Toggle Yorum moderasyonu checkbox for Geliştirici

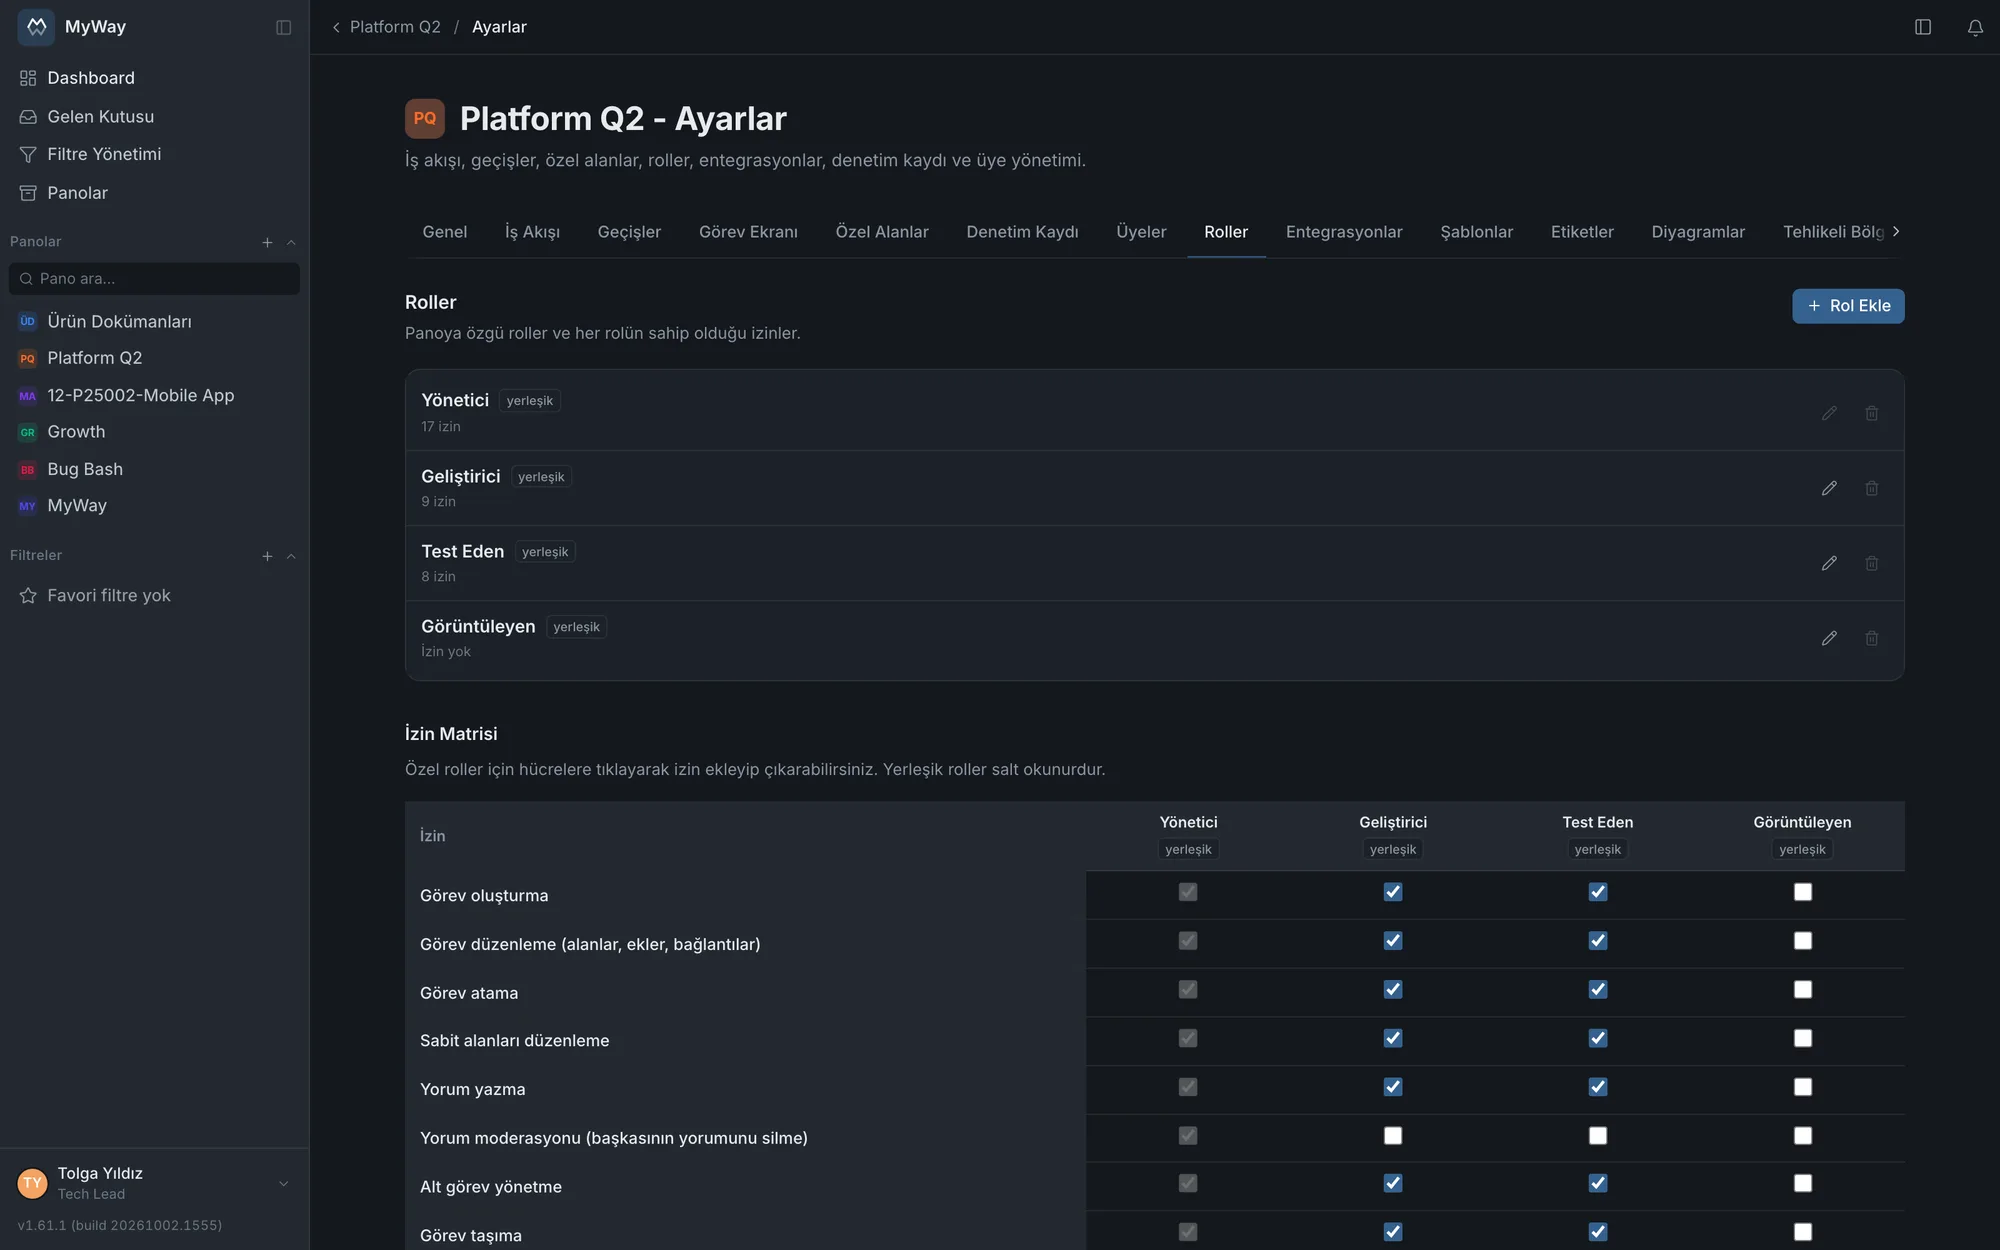click(x=1392, y=1136)
